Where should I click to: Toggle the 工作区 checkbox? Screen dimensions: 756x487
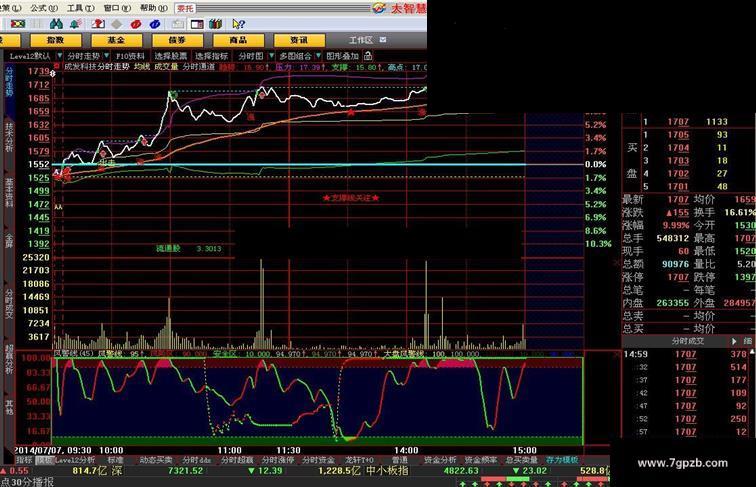[x=383, y=40]
